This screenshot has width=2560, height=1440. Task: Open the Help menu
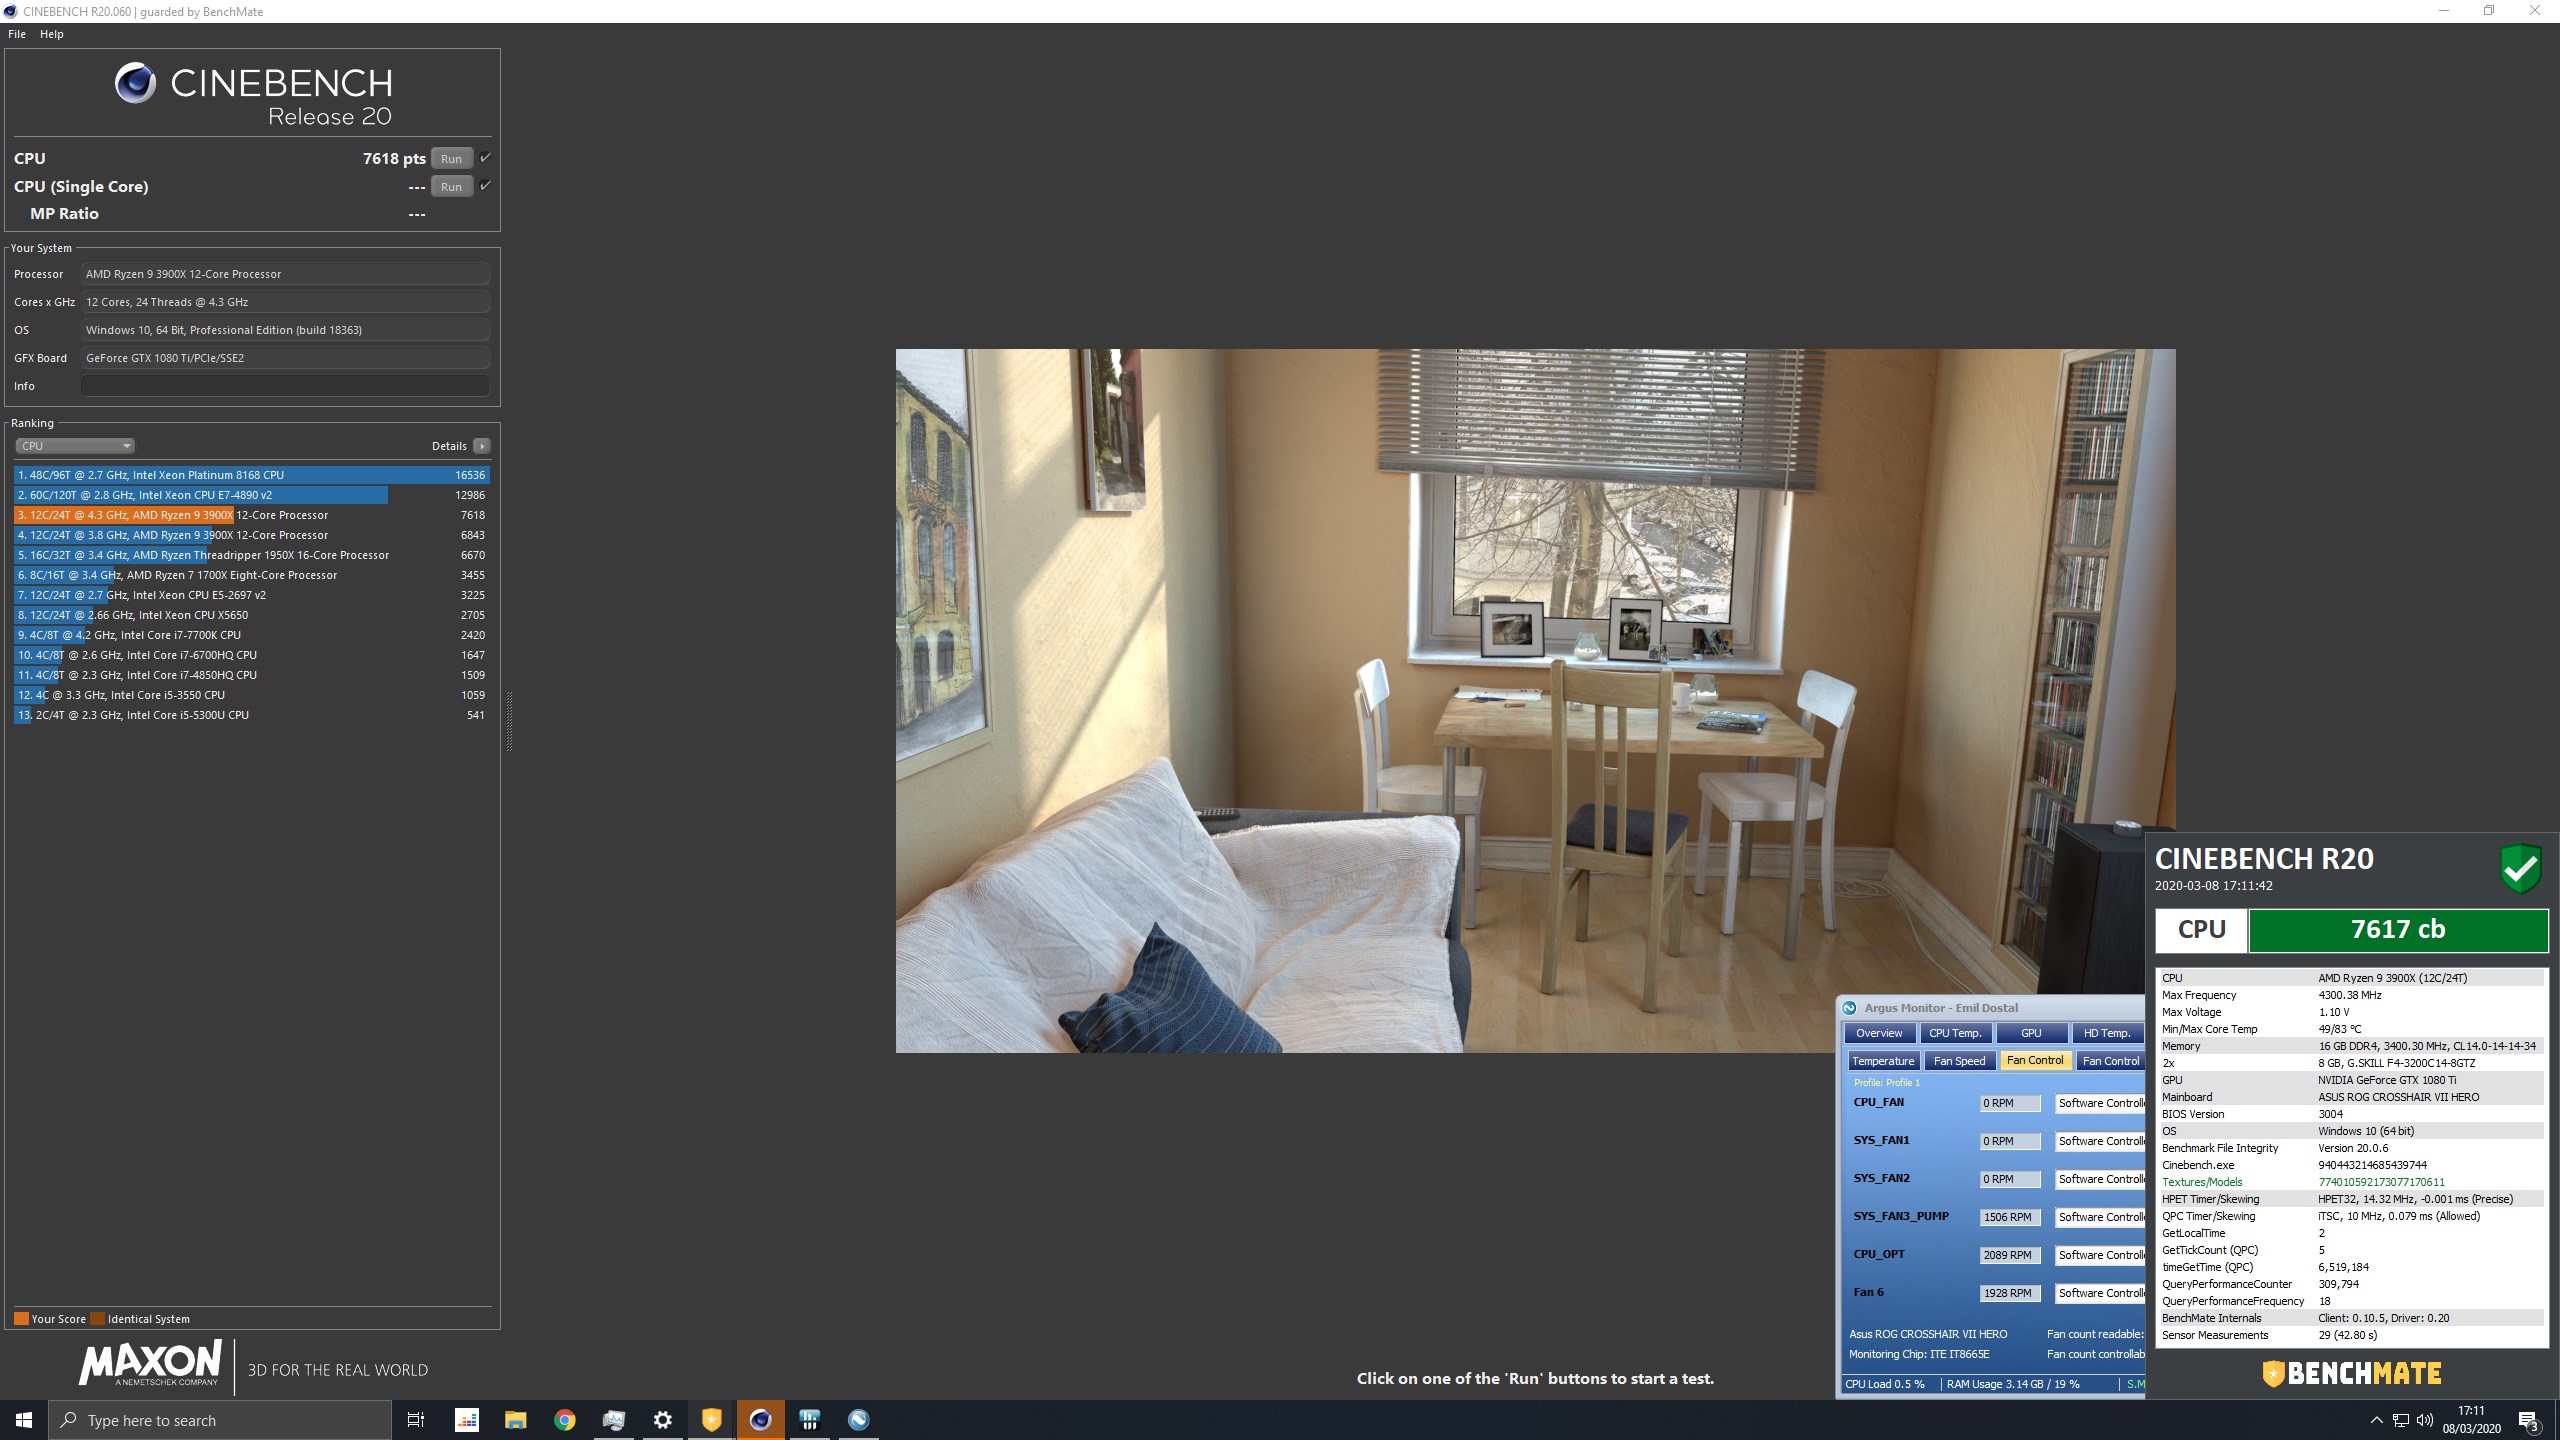[52, 34]
